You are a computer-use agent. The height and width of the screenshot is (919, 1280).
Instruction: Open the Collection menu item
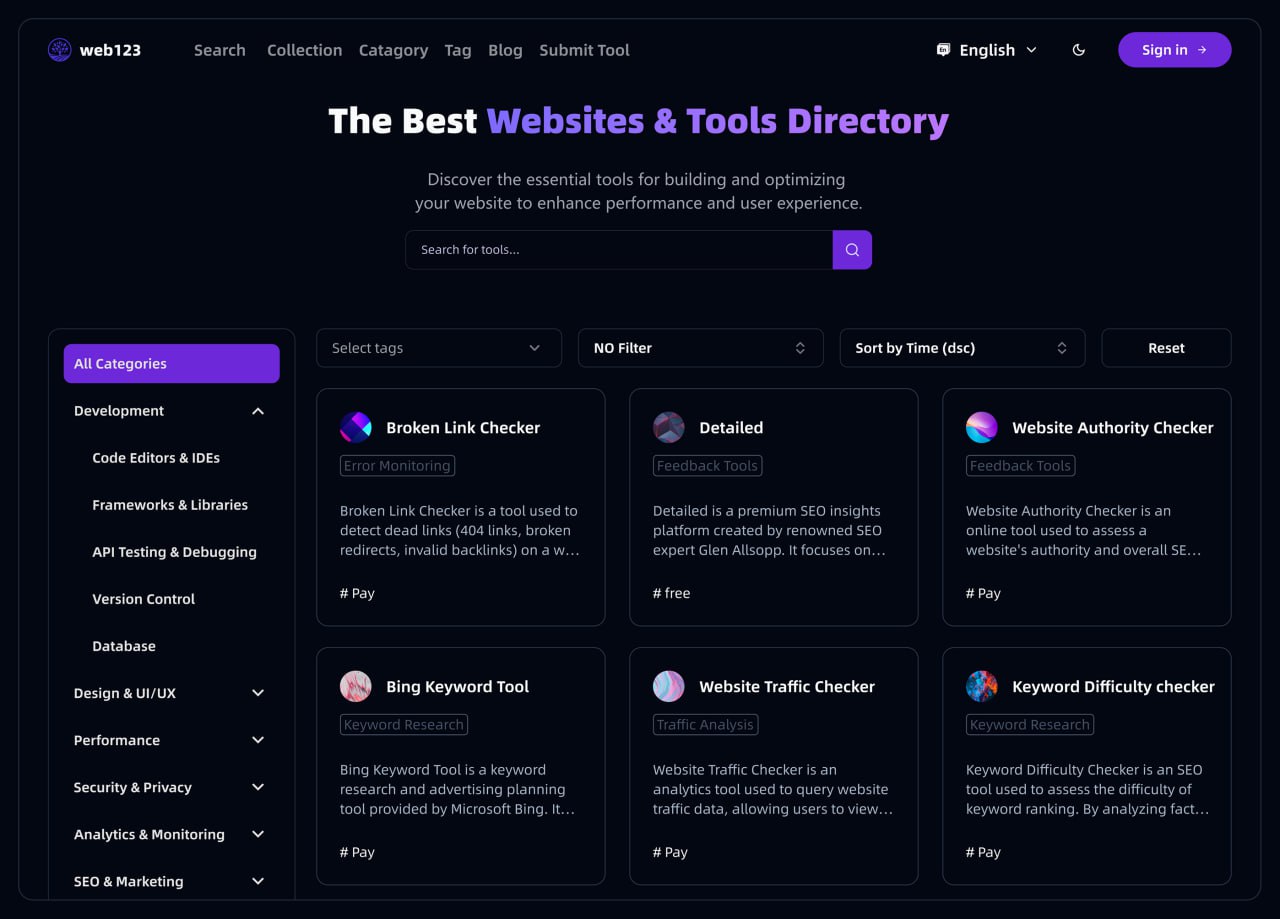tap(304, 50)
